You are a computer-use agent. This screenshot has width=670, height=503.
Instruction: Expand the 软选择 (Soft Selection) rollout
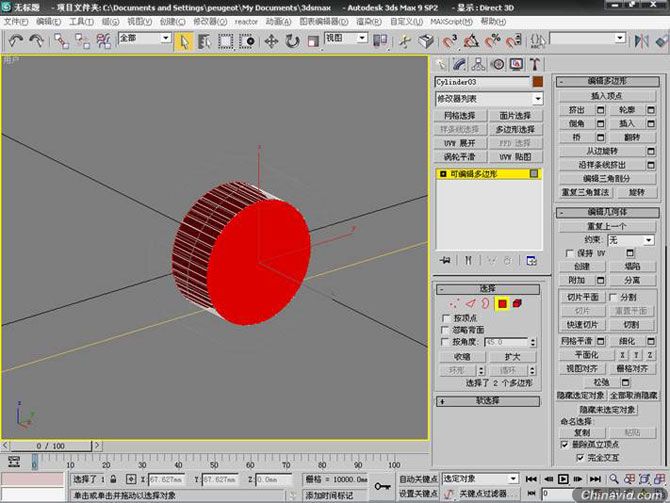[x=488, y=401]
